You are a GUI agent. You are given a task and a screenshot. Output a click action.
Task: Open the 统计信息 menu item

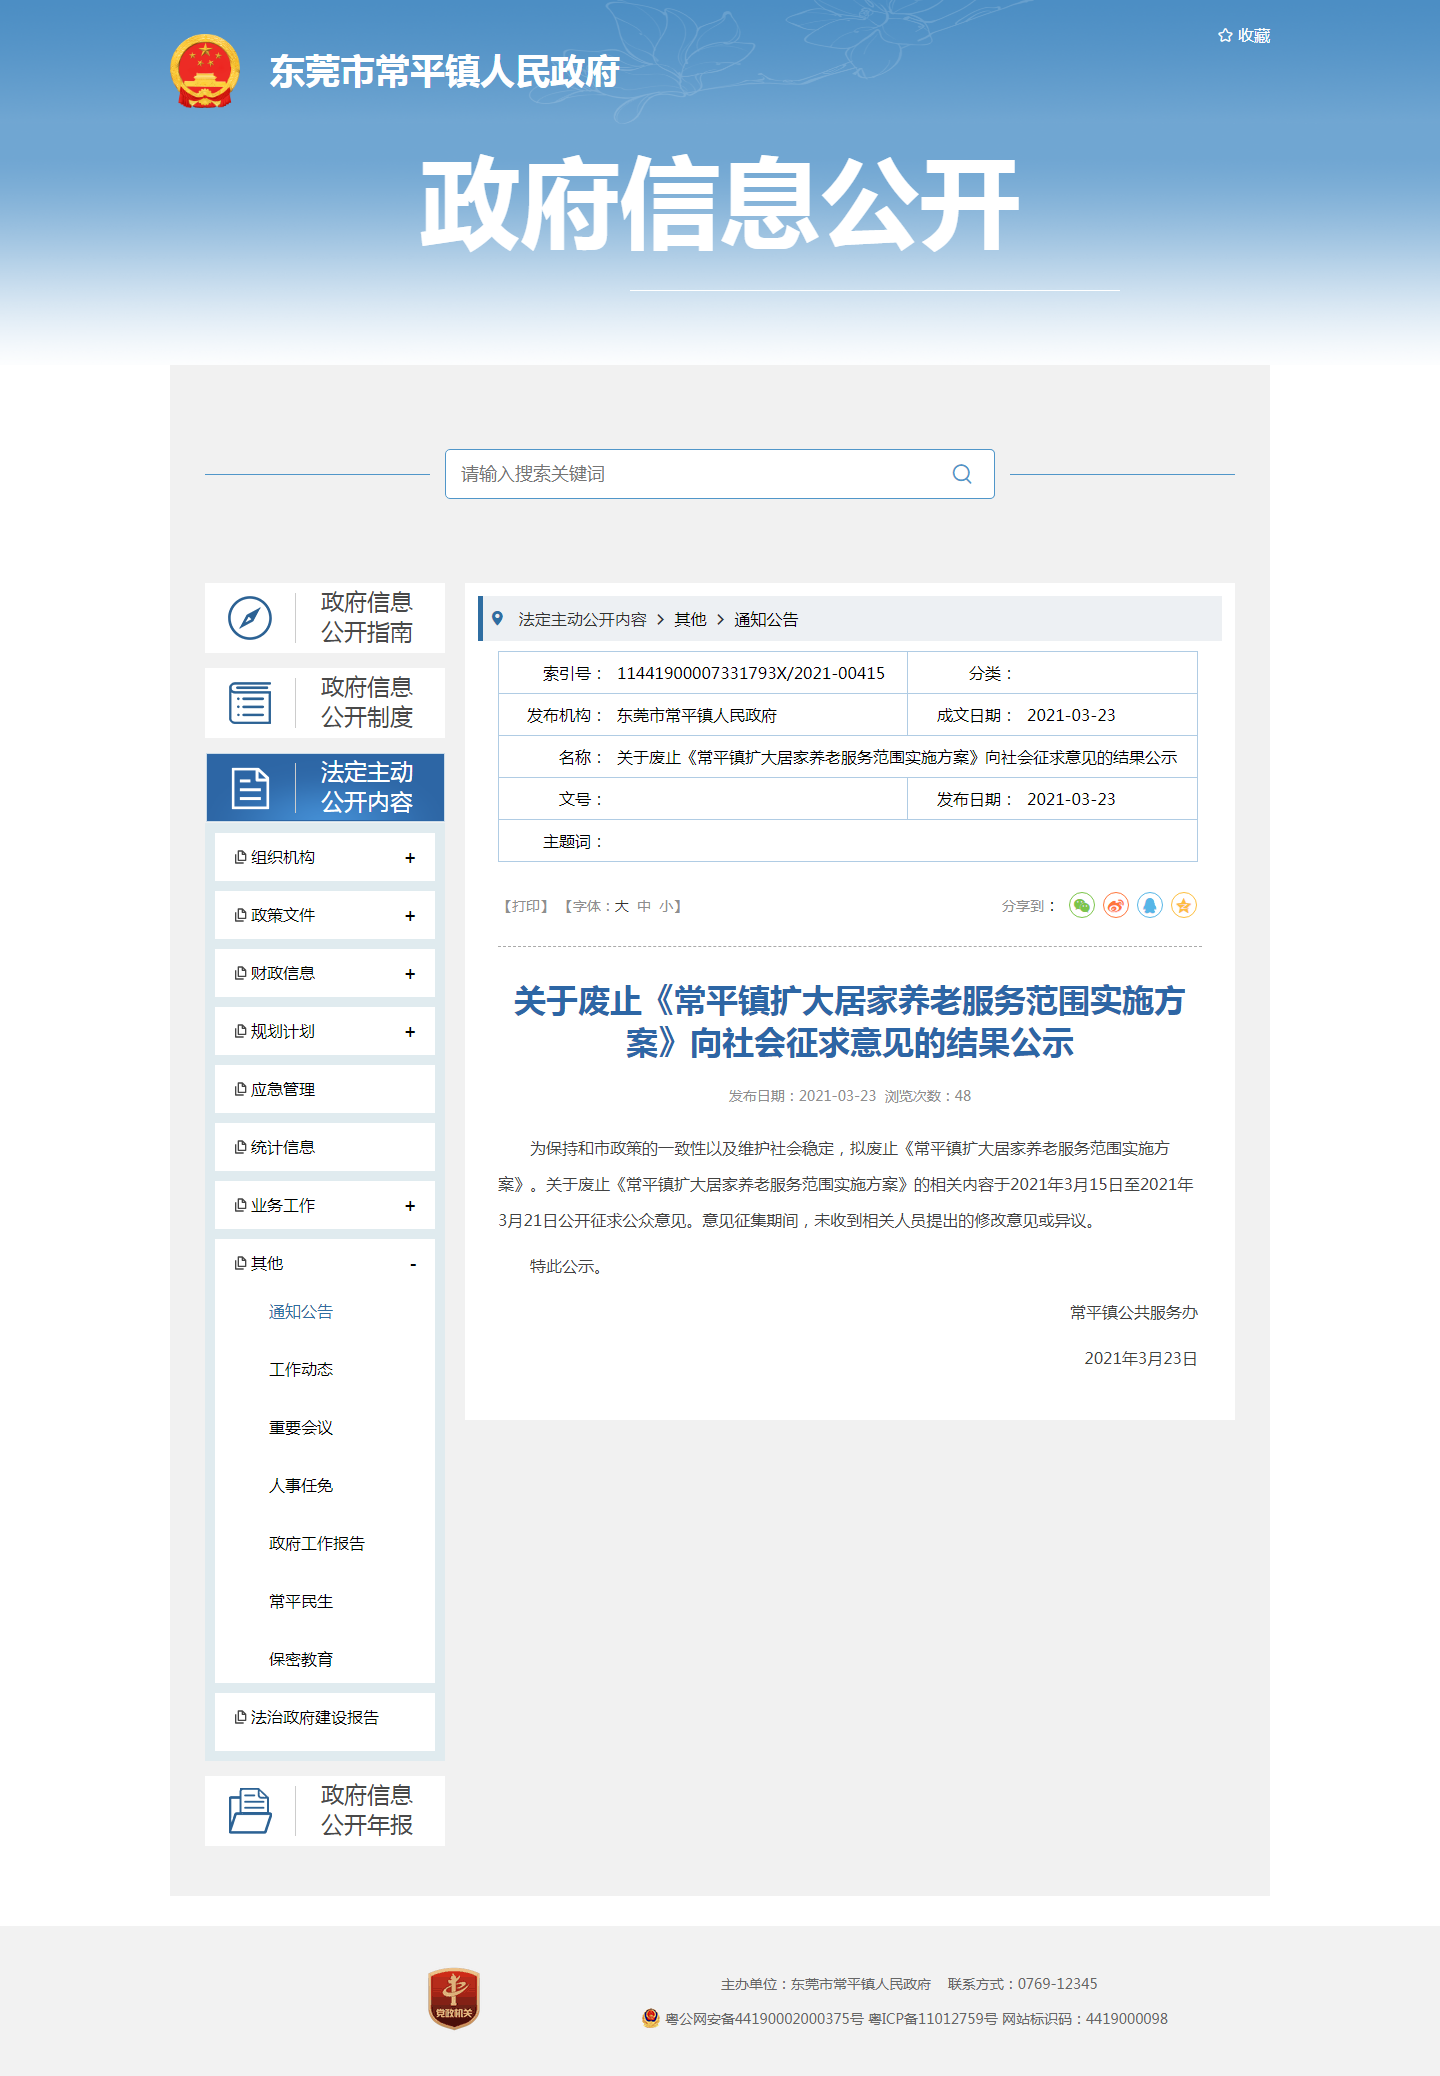click(x=325, y=1147)
